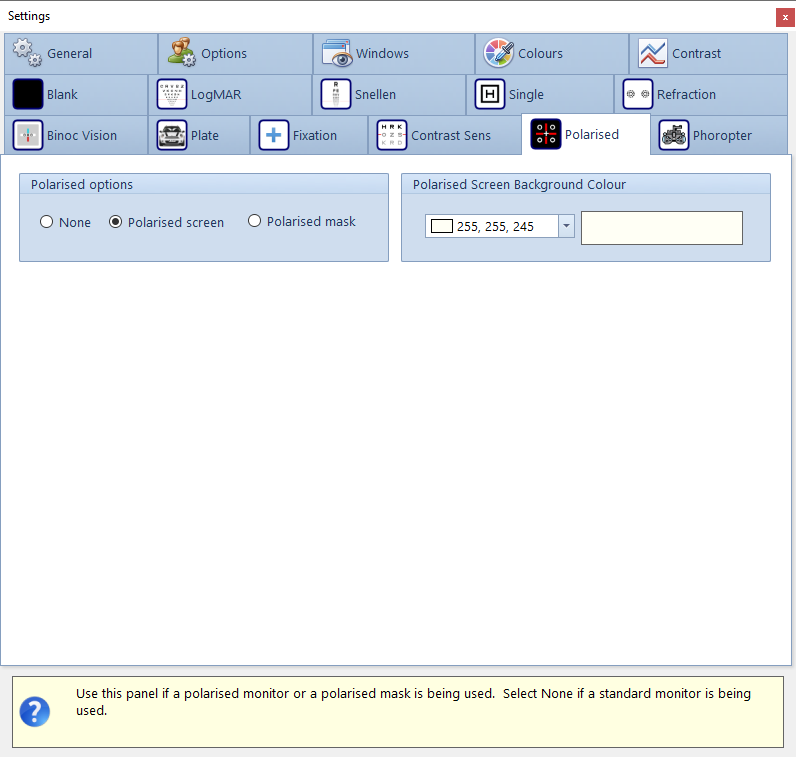Expand the background colour dropdown arrow
This screenshot has width=796, height=757.
[x=566, y=227]
